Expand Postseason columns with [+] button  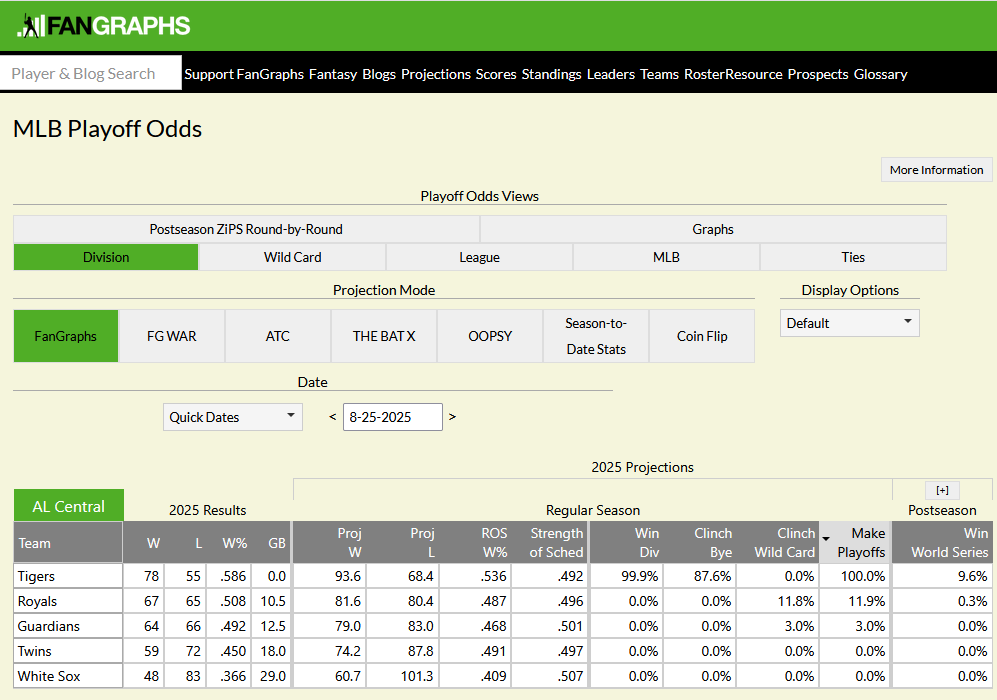[942, 490]
